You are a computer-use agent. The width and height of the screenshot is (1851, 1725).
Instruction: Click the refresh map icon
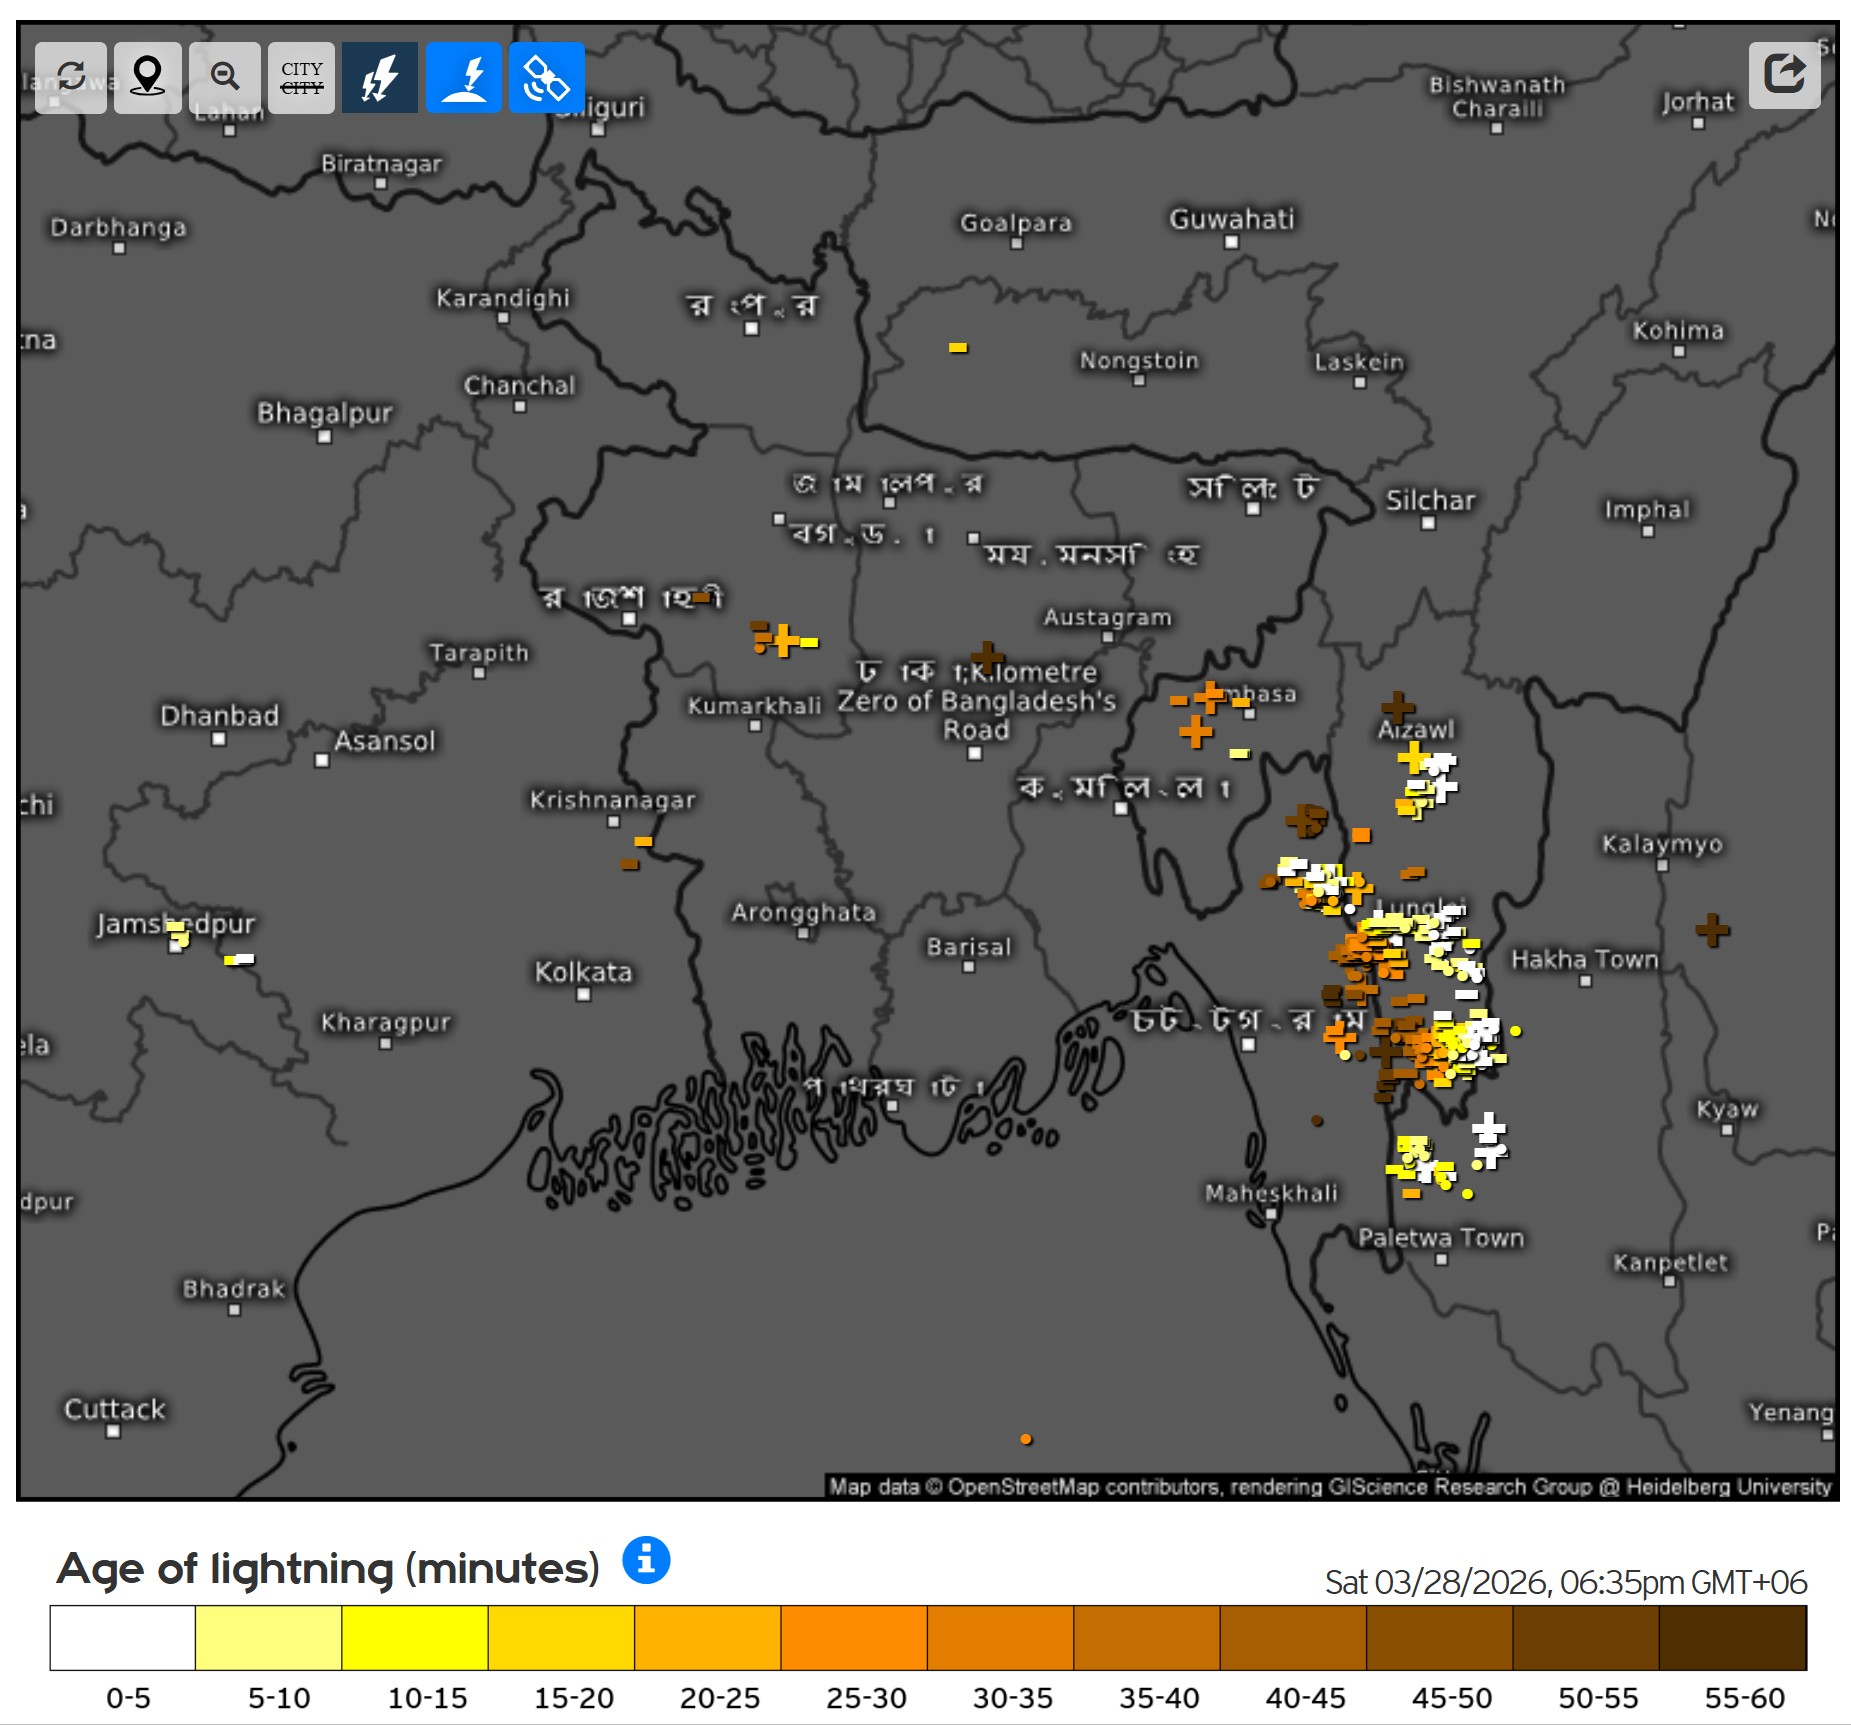pos(70,77)
